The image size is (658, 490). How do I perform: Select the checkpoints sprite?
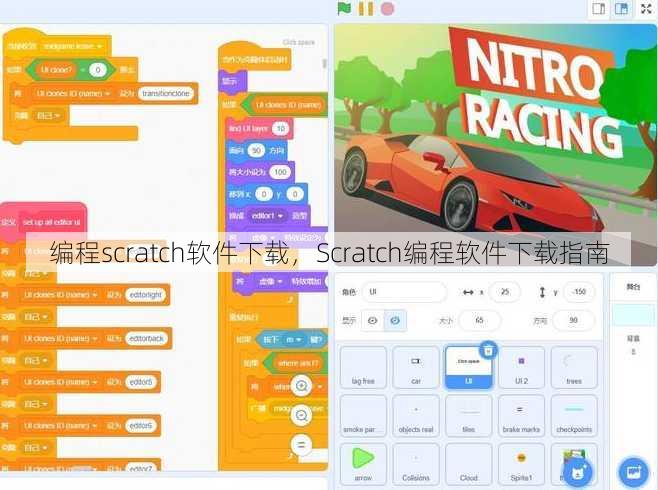(x=574, y=416)
